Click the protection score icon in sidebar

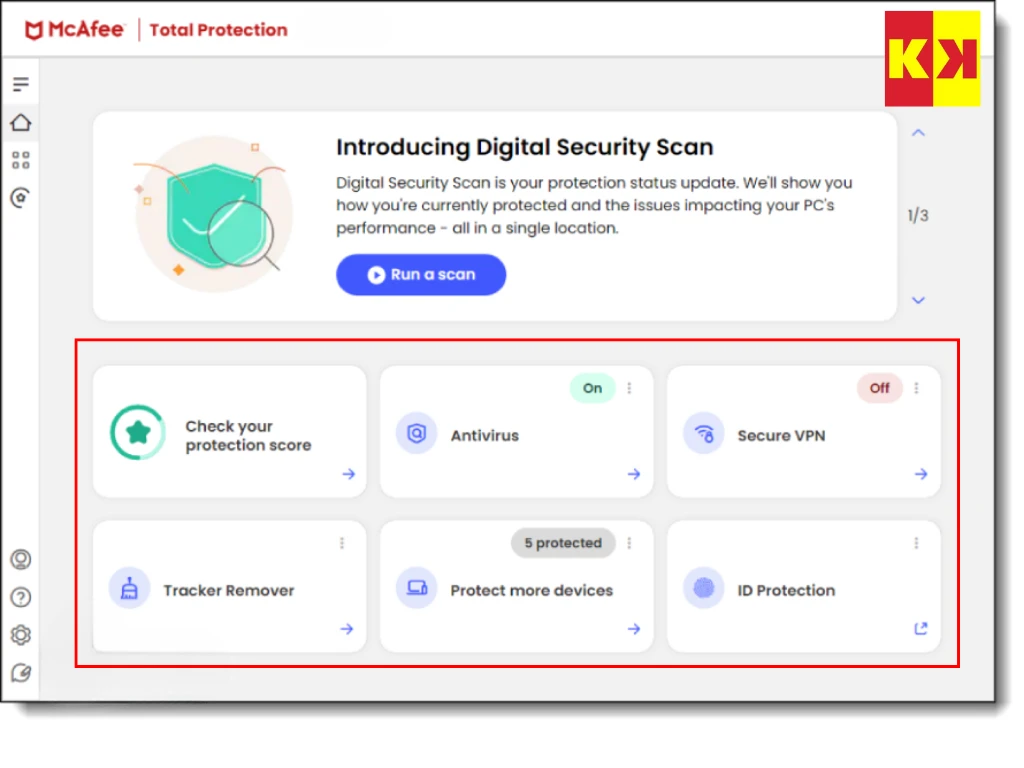point(20,197)
